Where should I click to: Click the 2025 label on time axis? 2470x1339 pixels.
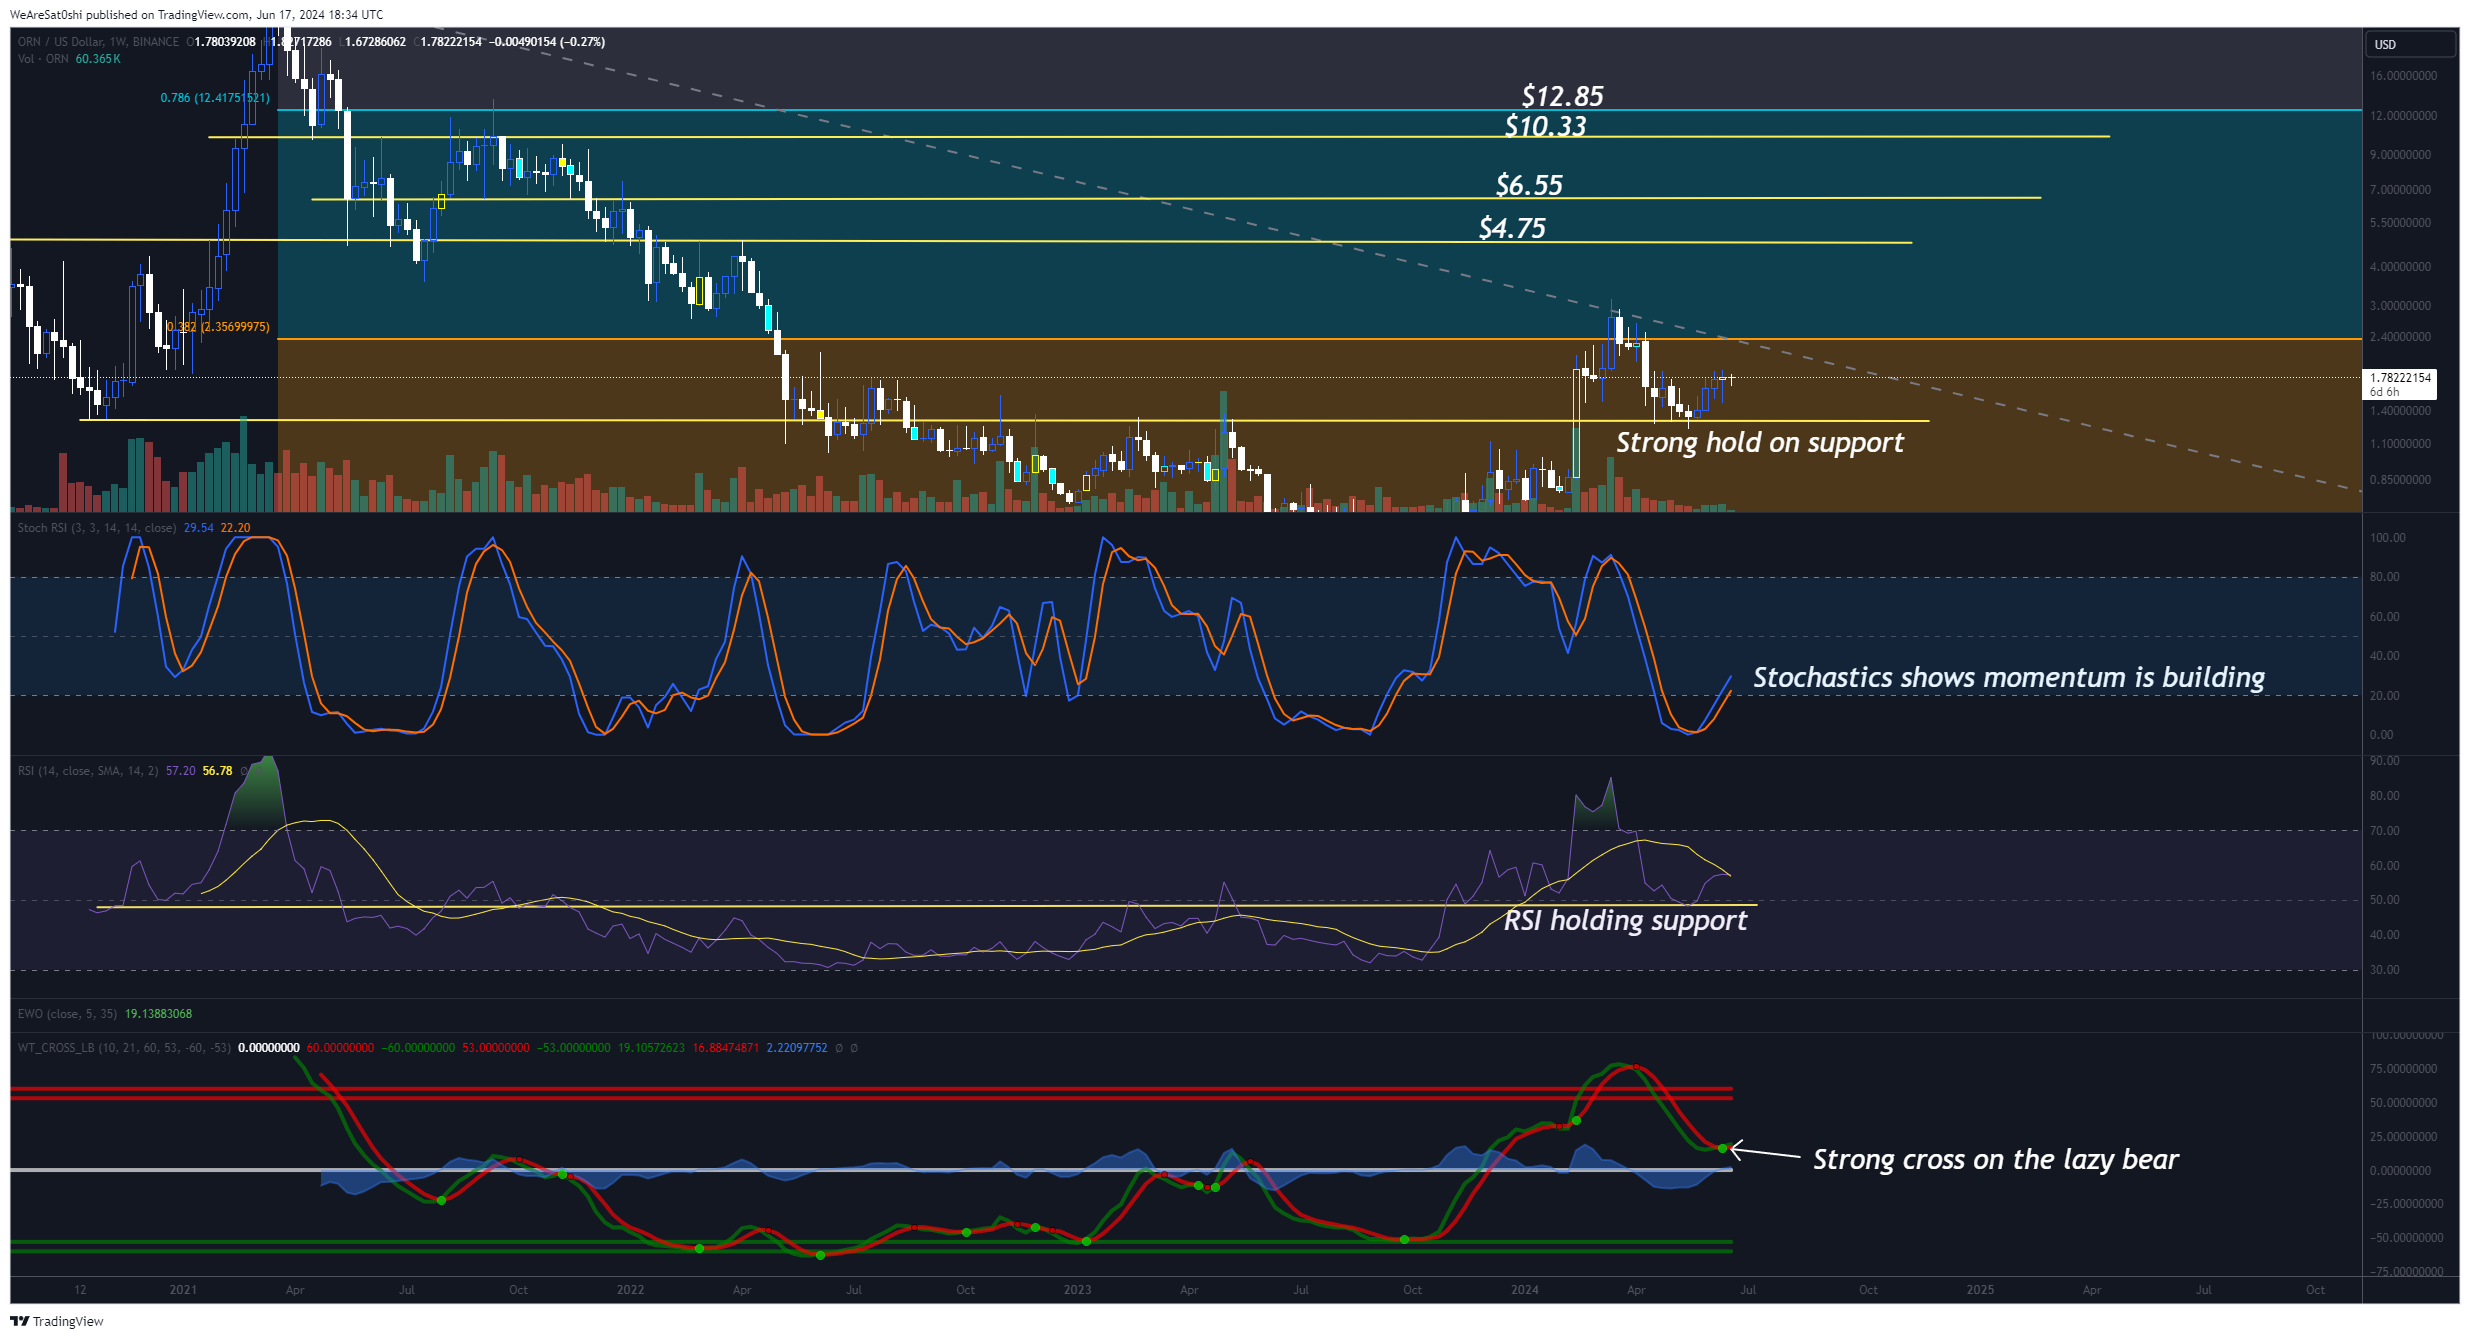point(1980,1290)
